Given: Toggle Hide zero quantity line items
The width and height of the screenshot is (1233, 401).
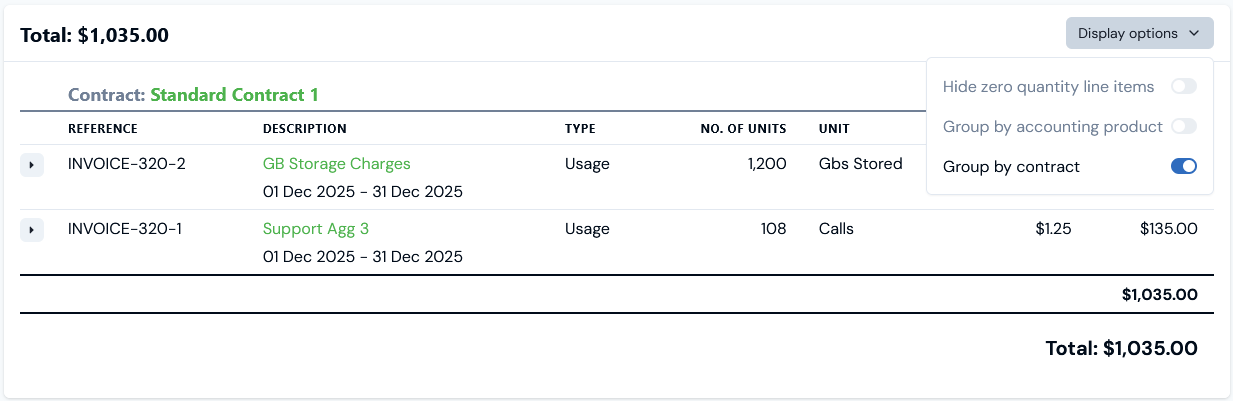Looking at the screenshot, I should point(1184,87).
